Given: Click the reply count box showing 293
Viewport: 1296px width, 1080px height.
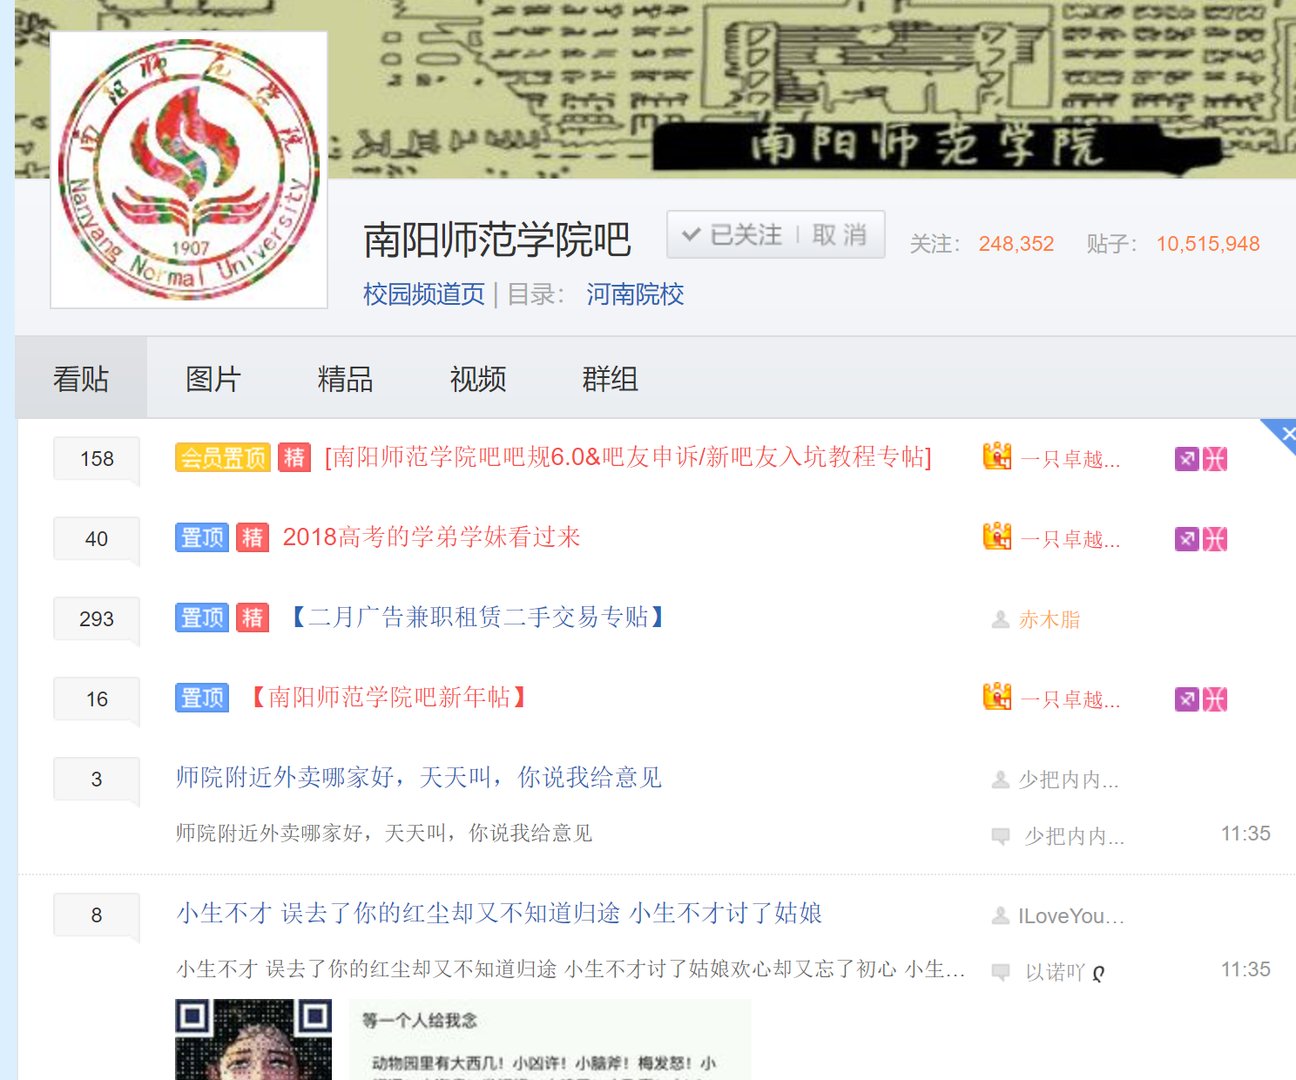Looking at the screenshot, I should pos(95,618).
